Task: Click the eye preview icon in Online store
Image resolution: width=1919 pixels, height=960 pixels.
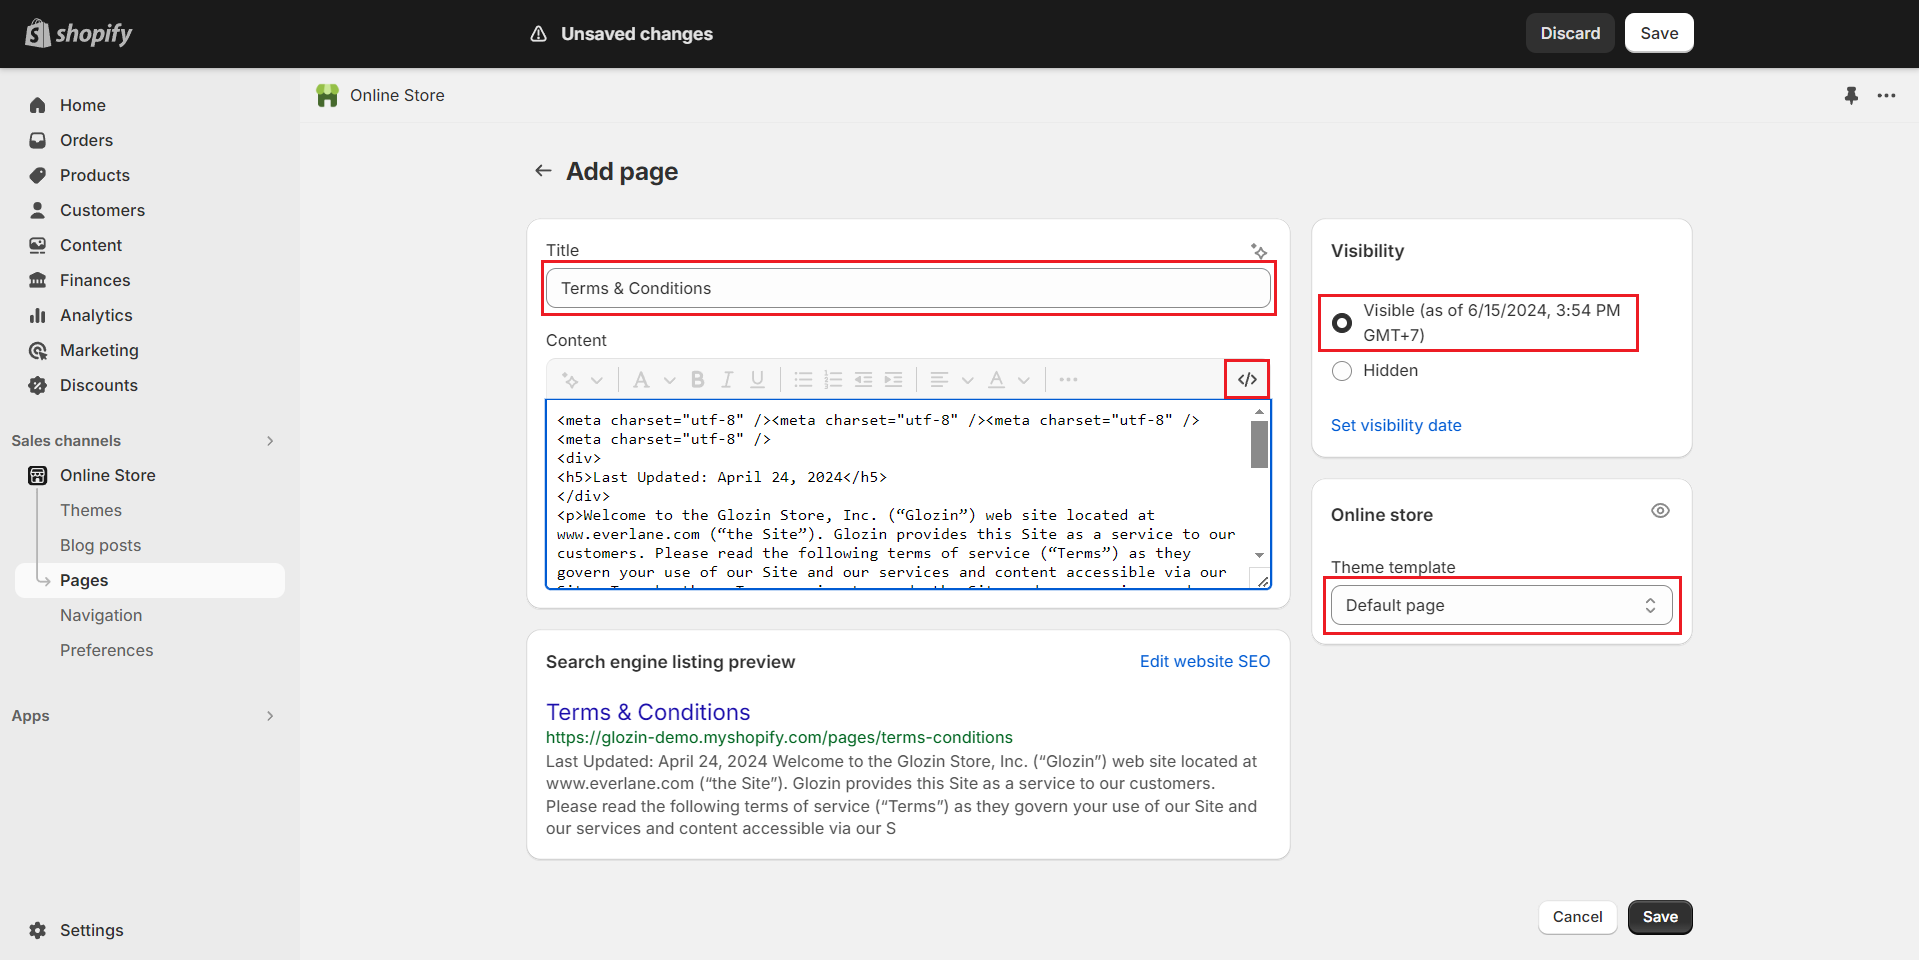Action: coord(1660,511)
